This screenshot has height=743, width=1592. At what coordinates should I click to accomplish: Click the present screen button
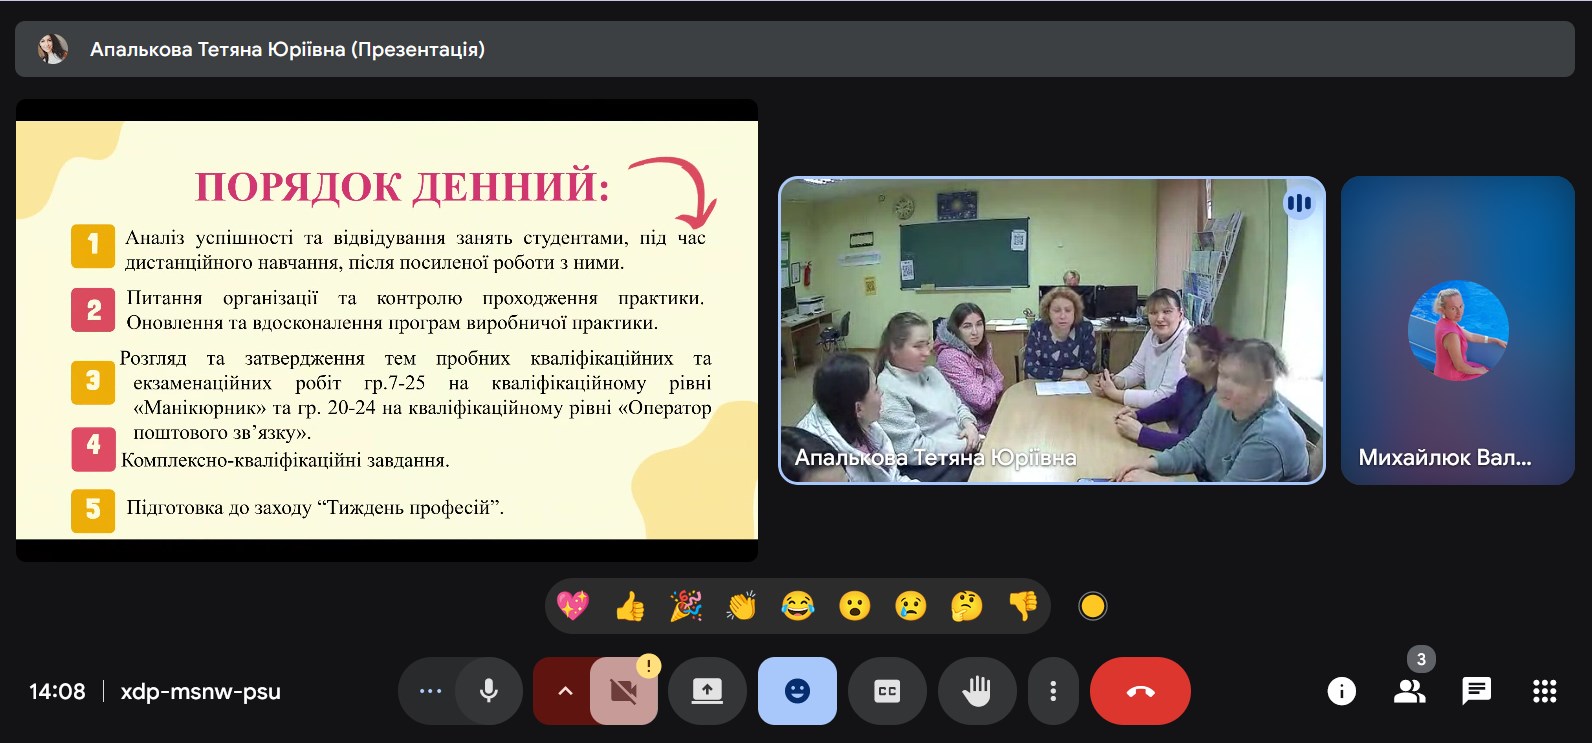click(x=707, y=691)
